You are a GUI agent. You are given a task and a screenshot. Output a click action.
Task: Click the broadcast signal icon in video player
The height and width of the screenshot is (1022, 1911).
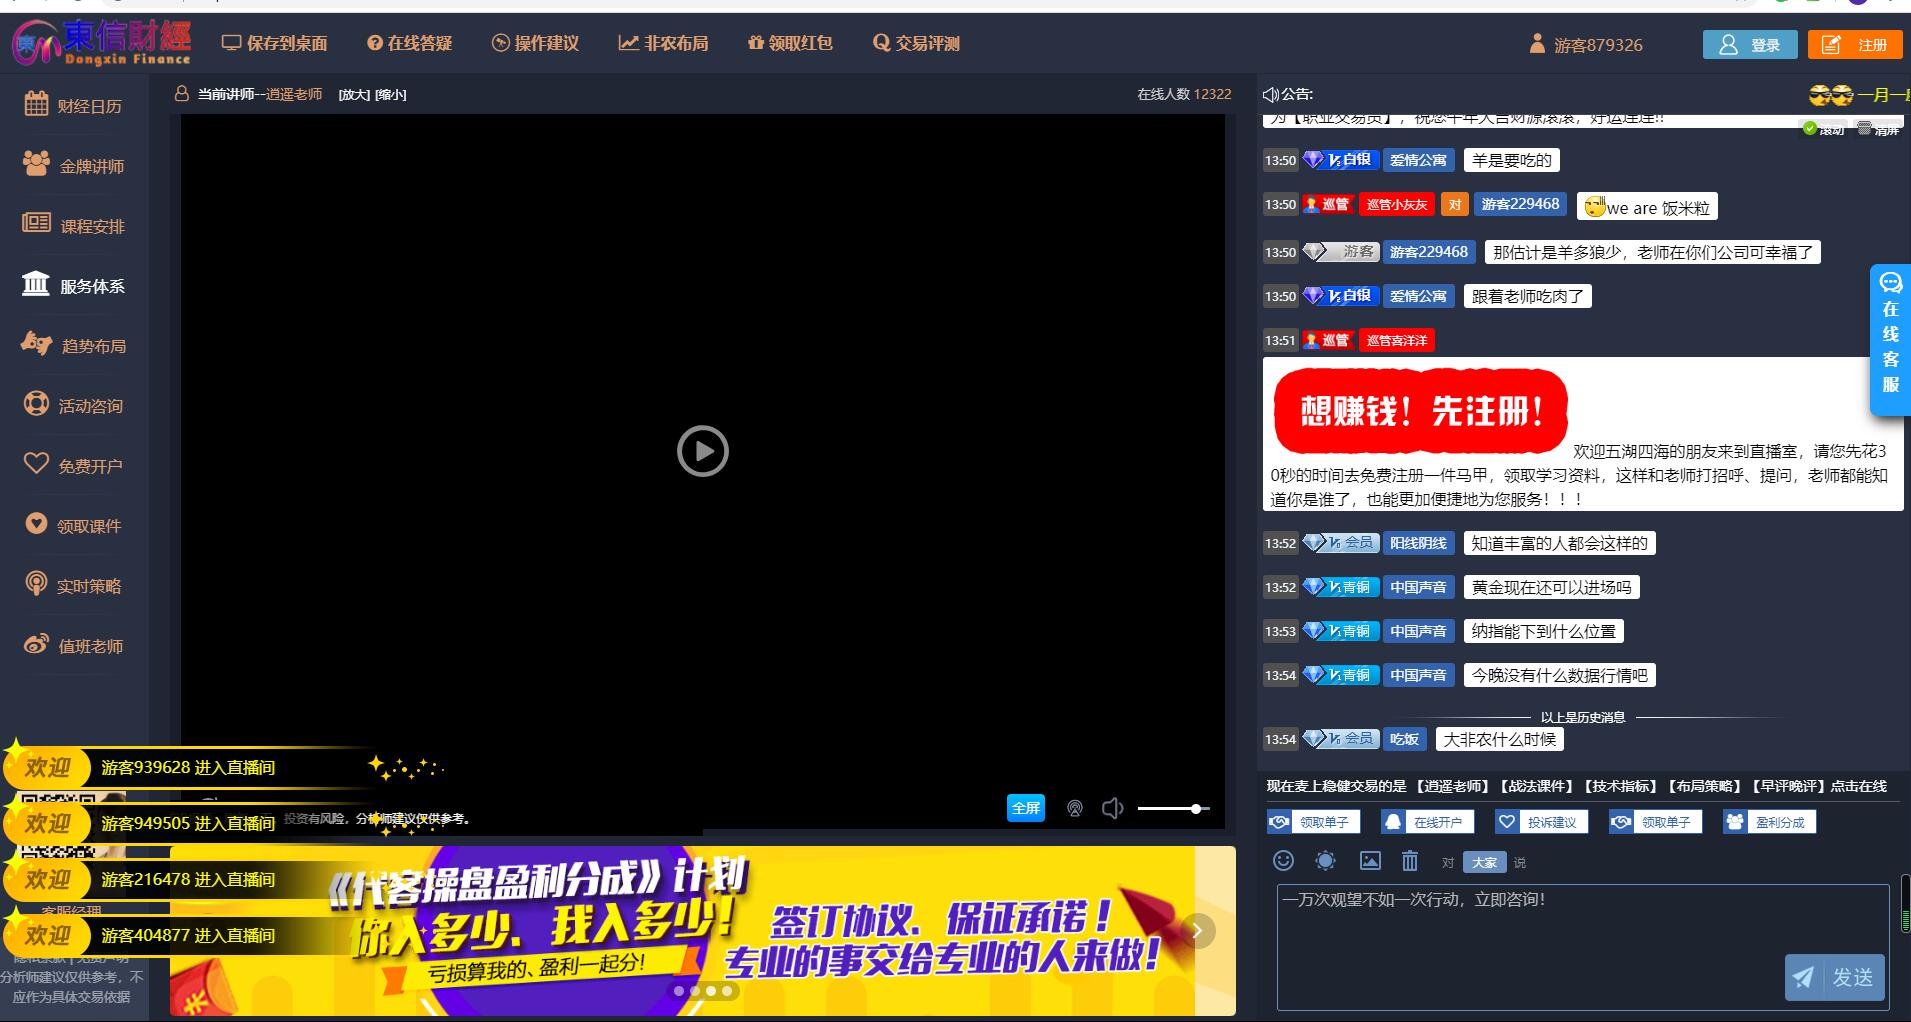click(1075, 808)
